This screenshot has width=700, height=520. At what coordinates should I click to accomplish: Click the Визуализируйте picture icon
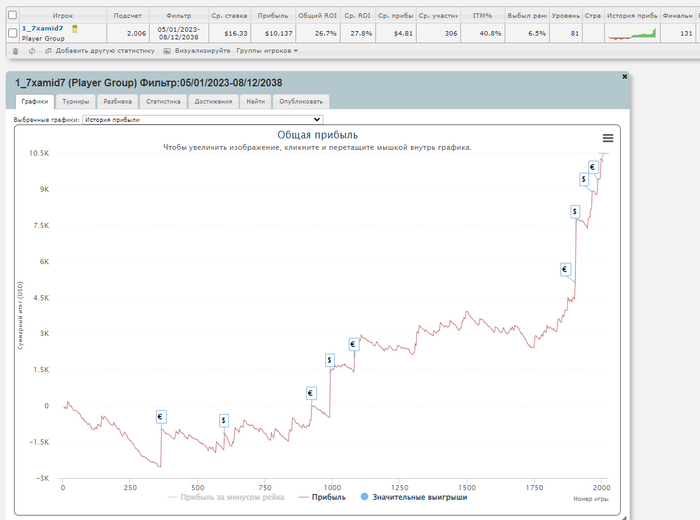point(167,51)
